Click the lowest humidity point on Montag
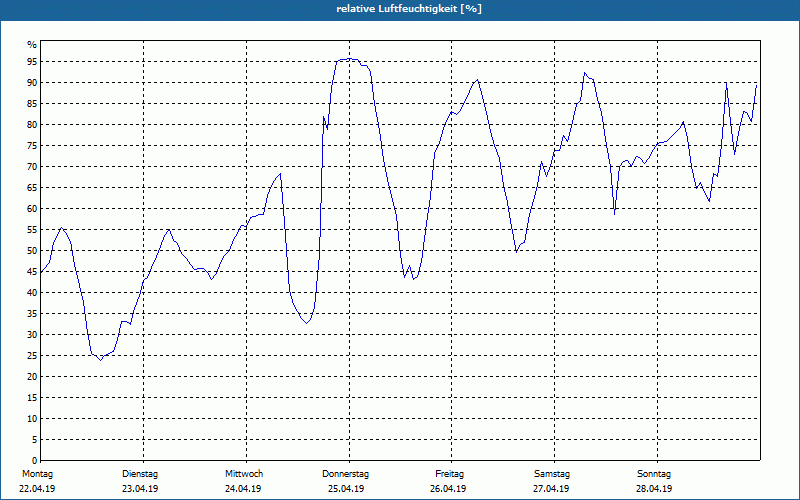Image resolution: width=800 pixels, height=500 pixels. [101, 360]
